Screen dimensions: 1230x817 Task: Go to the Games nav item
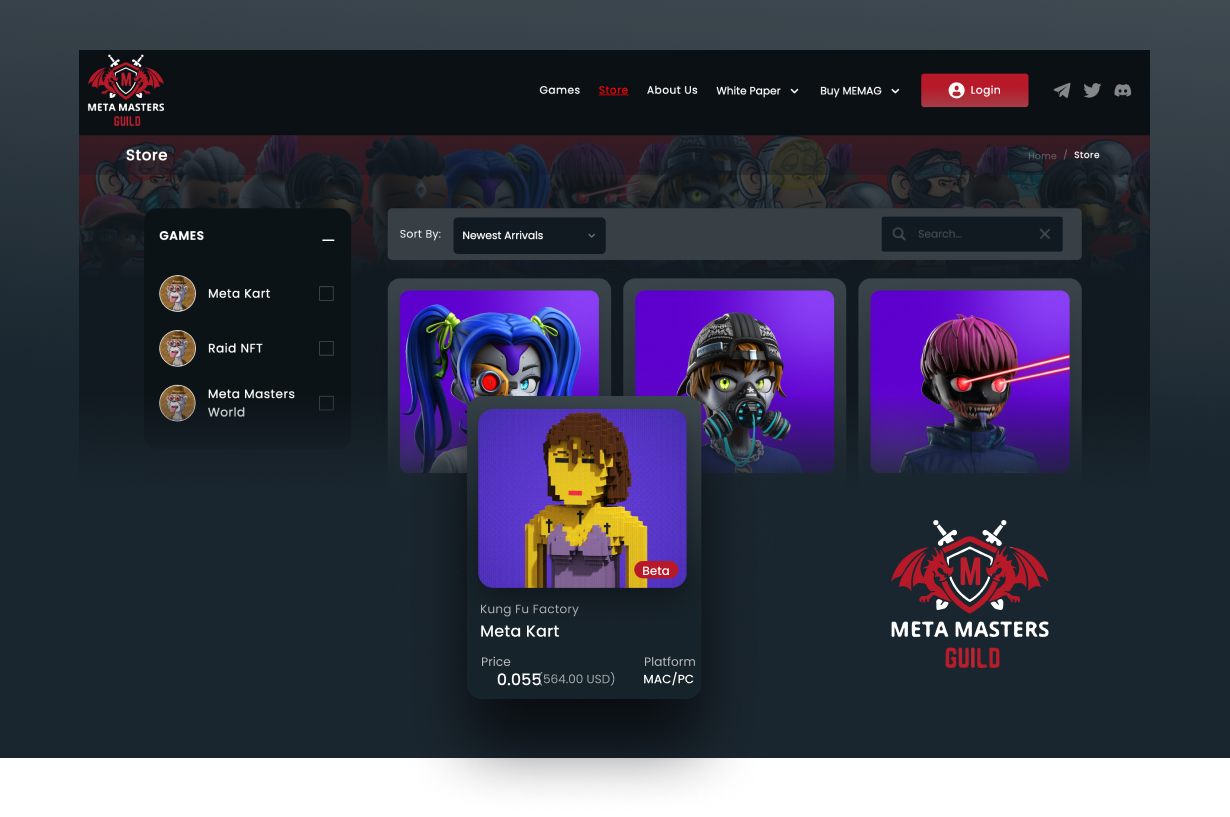click(x=560, y=90)
